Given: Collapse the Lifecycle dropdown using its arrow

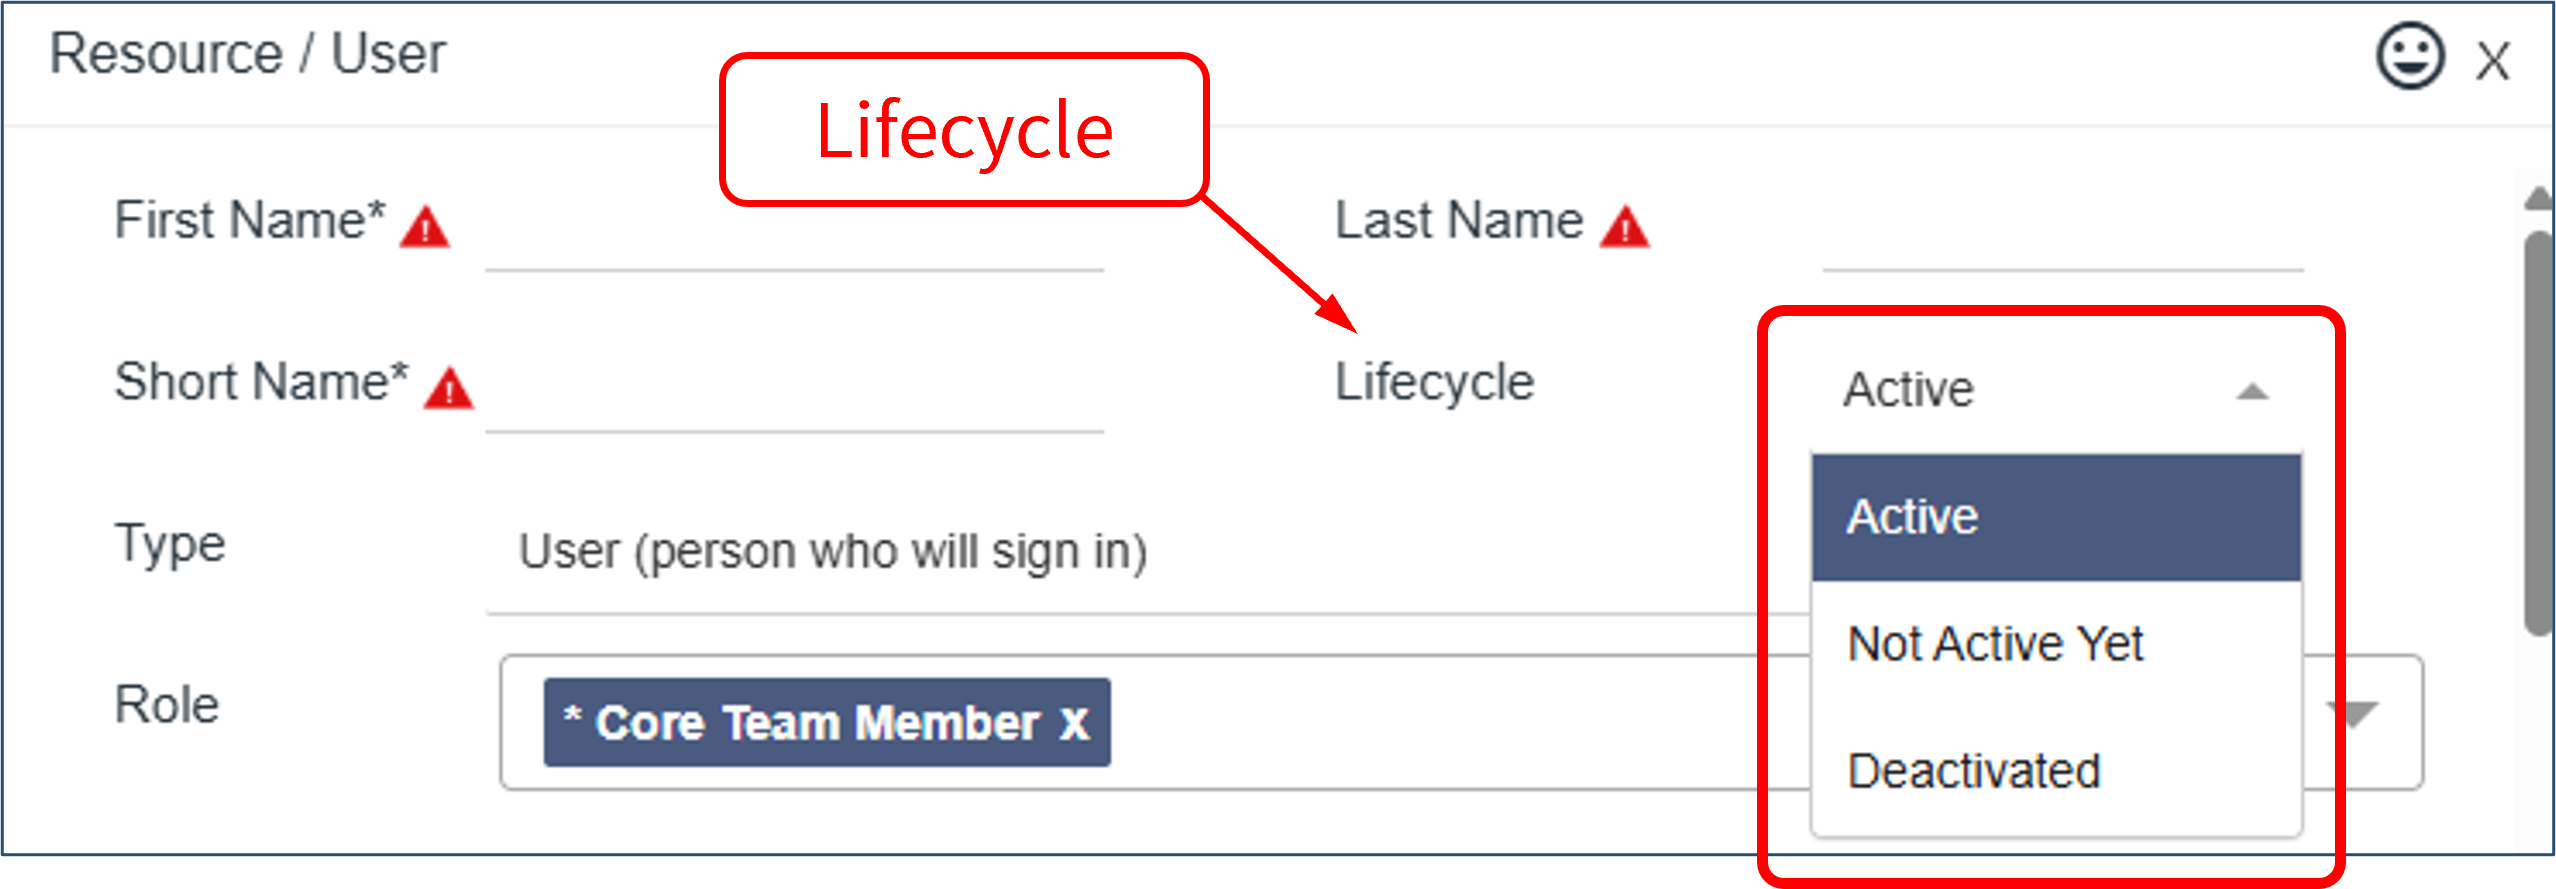Looking at the screenshot, I should point(2252,391).
